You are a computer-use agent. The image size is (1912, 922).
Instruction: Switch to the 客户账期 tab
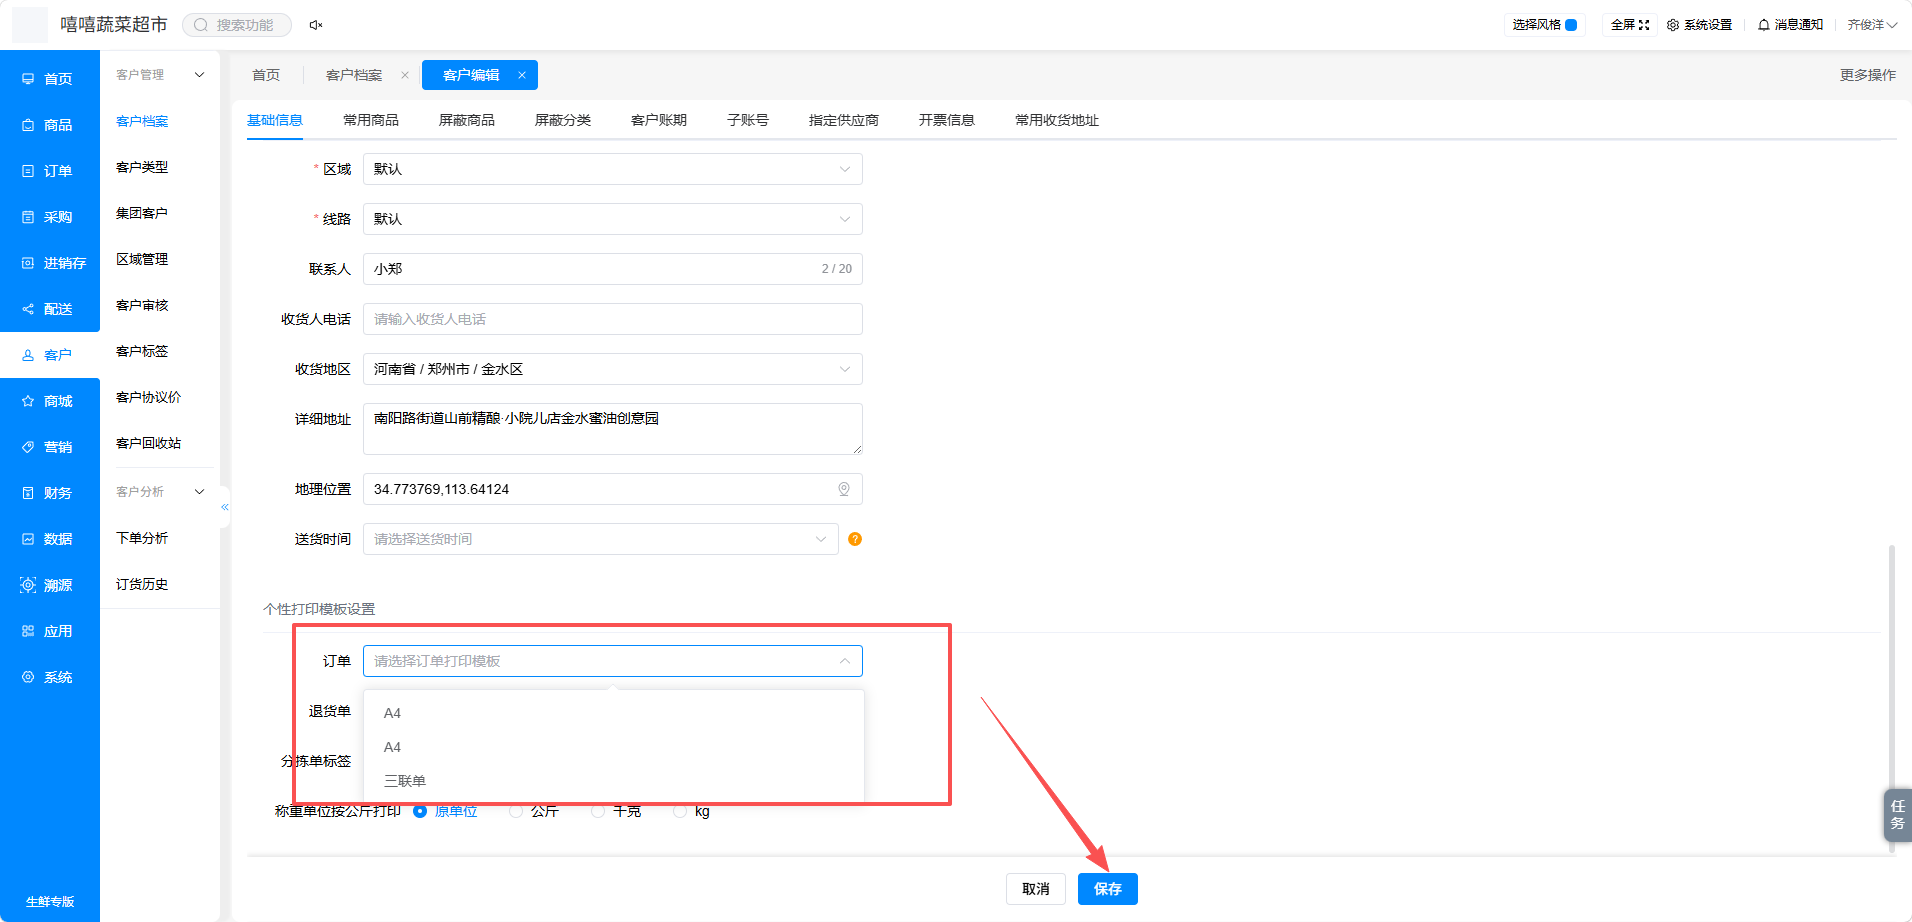click(x=659, y=120)
